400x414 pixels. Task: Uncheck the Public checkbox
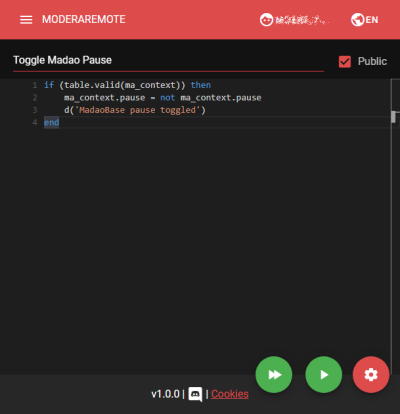tap(345, 61)
